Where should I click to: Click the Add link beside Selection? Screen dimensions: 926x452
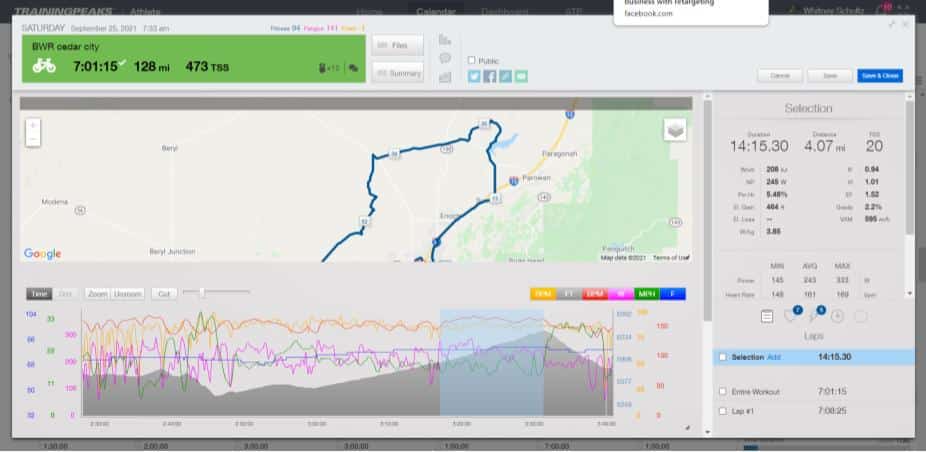click(x=773, y=357)
